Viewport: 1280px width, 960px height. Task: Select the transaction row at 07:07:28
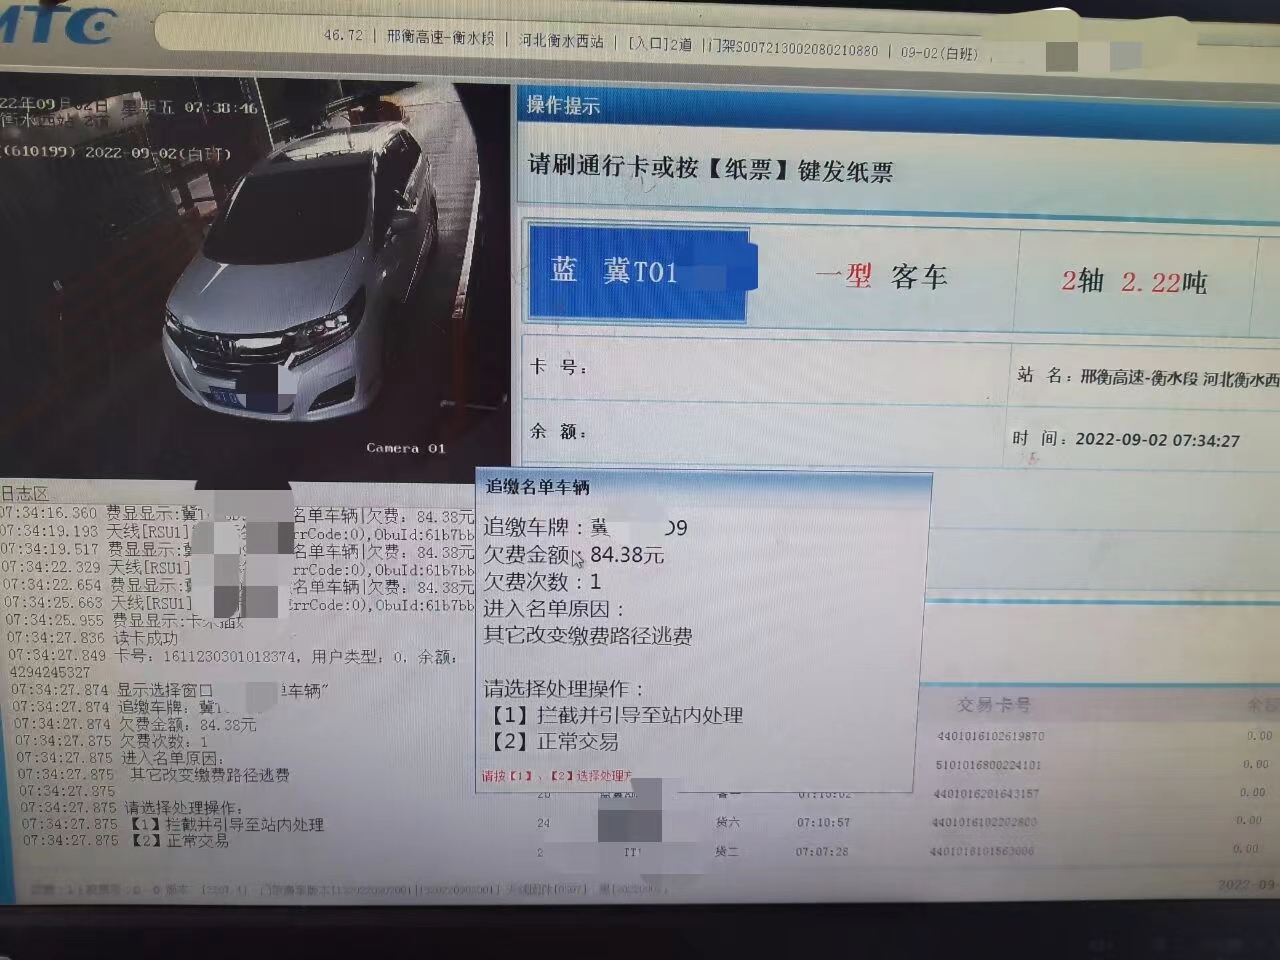coord(900,851)
